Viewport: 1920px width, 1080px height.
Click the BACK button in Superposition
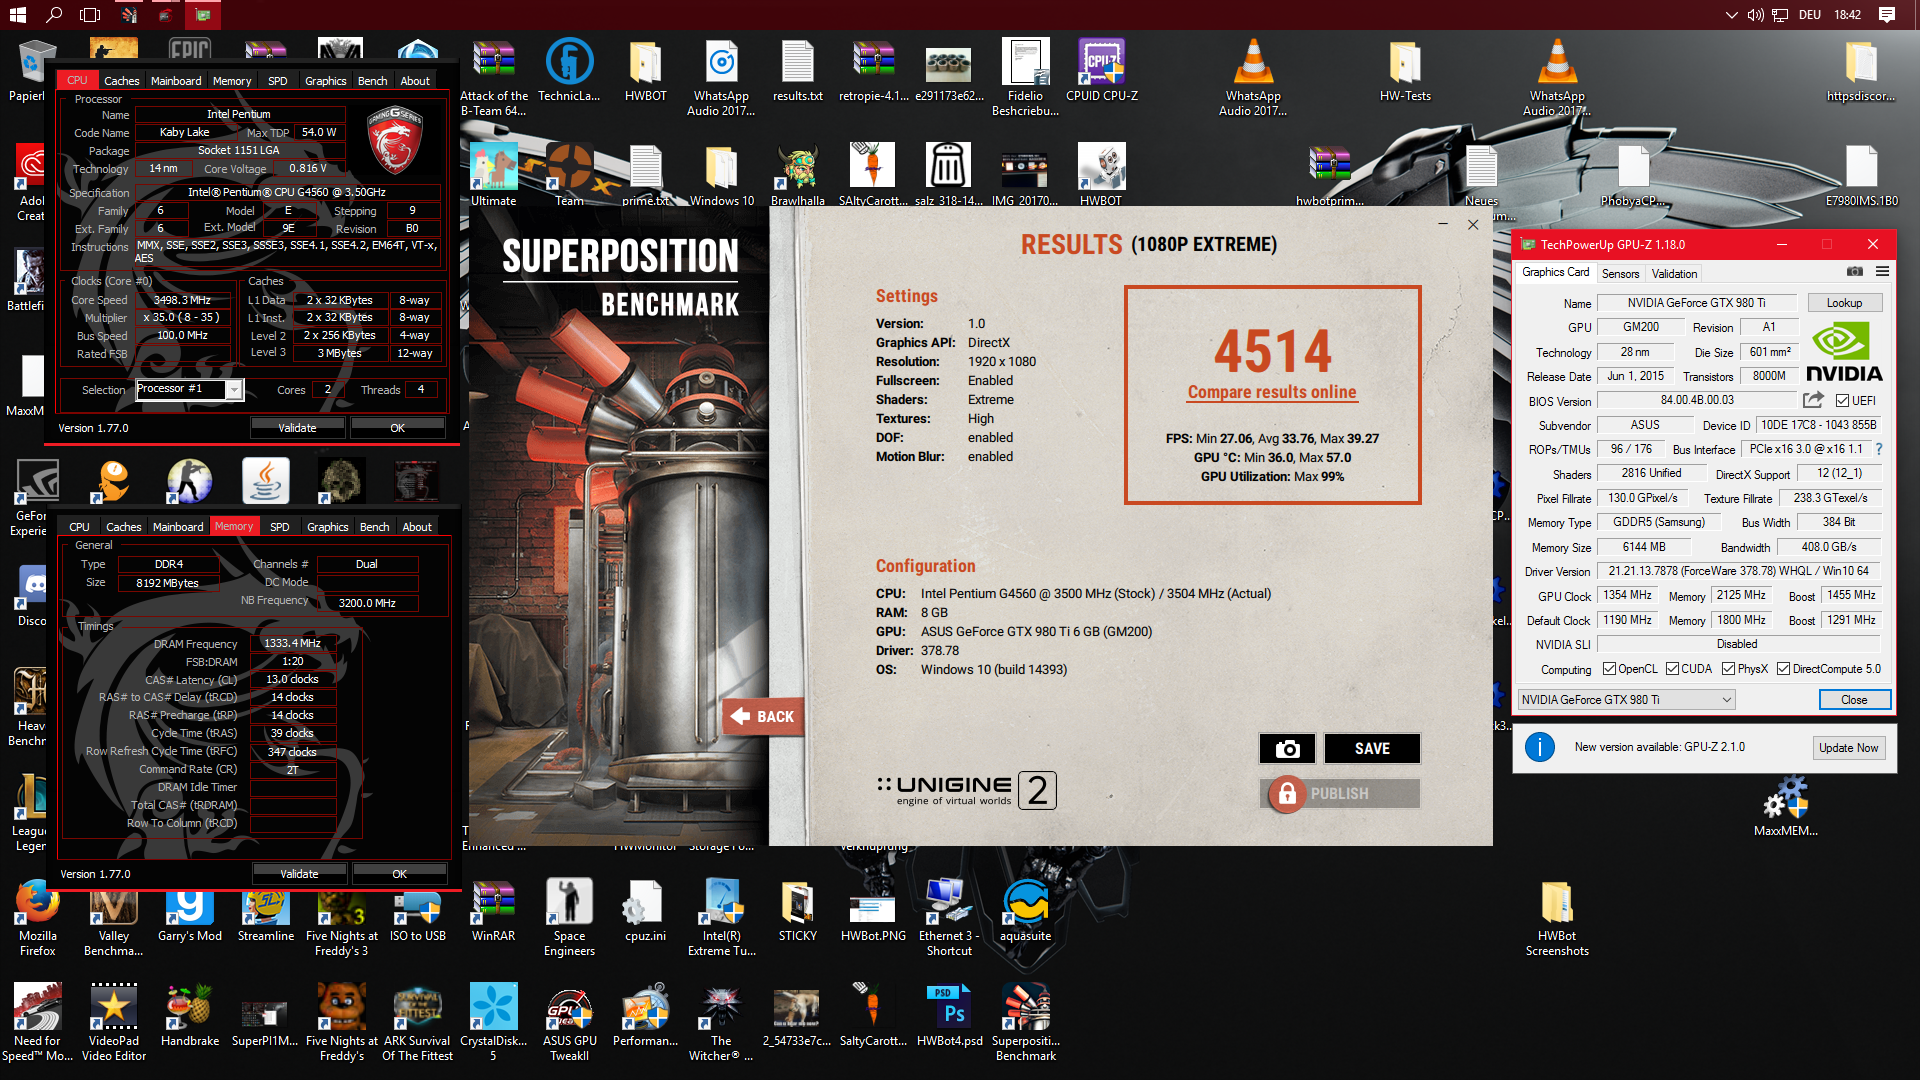[x=763, y=716]
